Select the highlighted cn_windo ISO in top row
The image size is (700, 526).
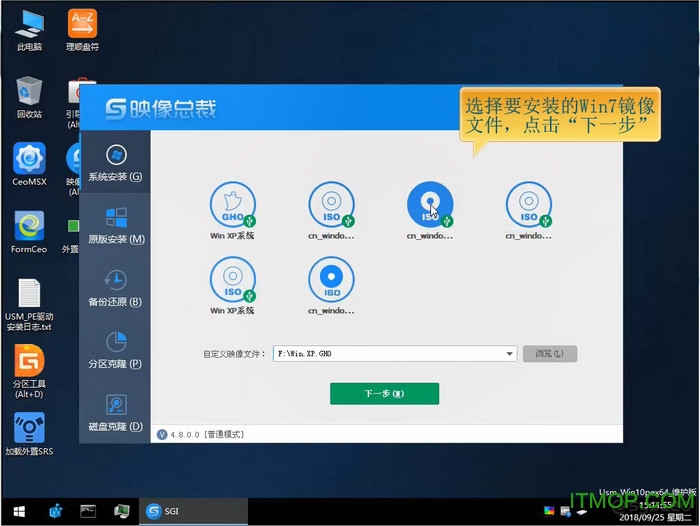click(x=430, y=205)
